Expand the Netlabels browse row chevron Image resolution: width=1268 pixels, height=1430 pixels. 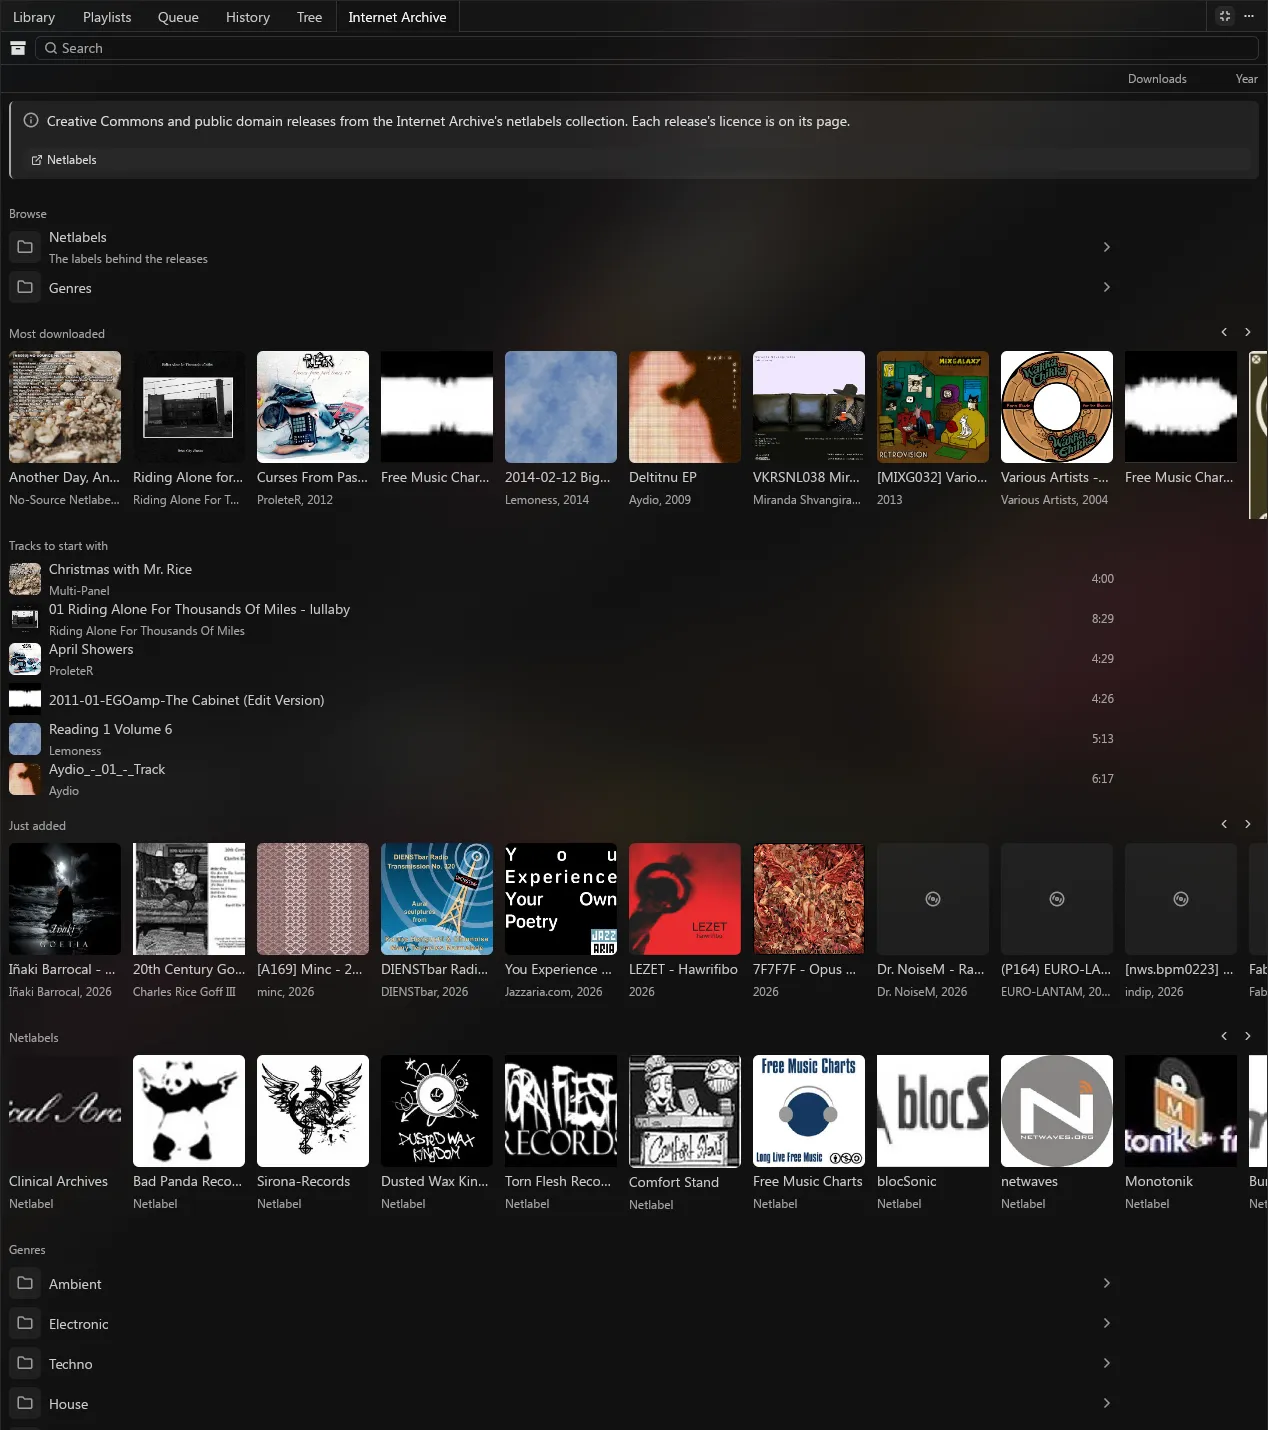(1106, 247)
